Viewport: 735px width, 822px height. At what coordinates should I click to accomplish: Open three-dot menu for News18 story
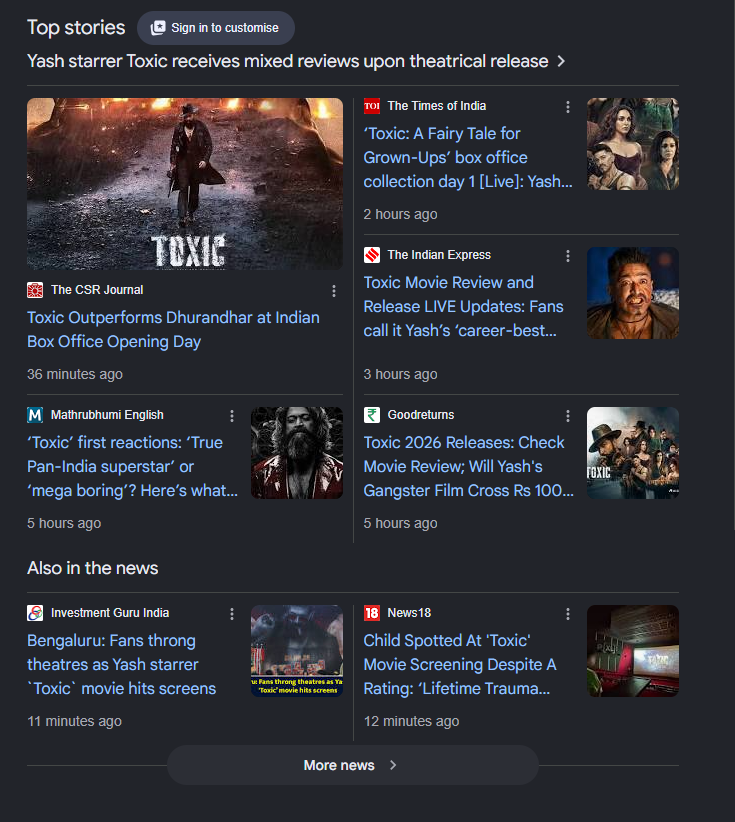point(568,614)
